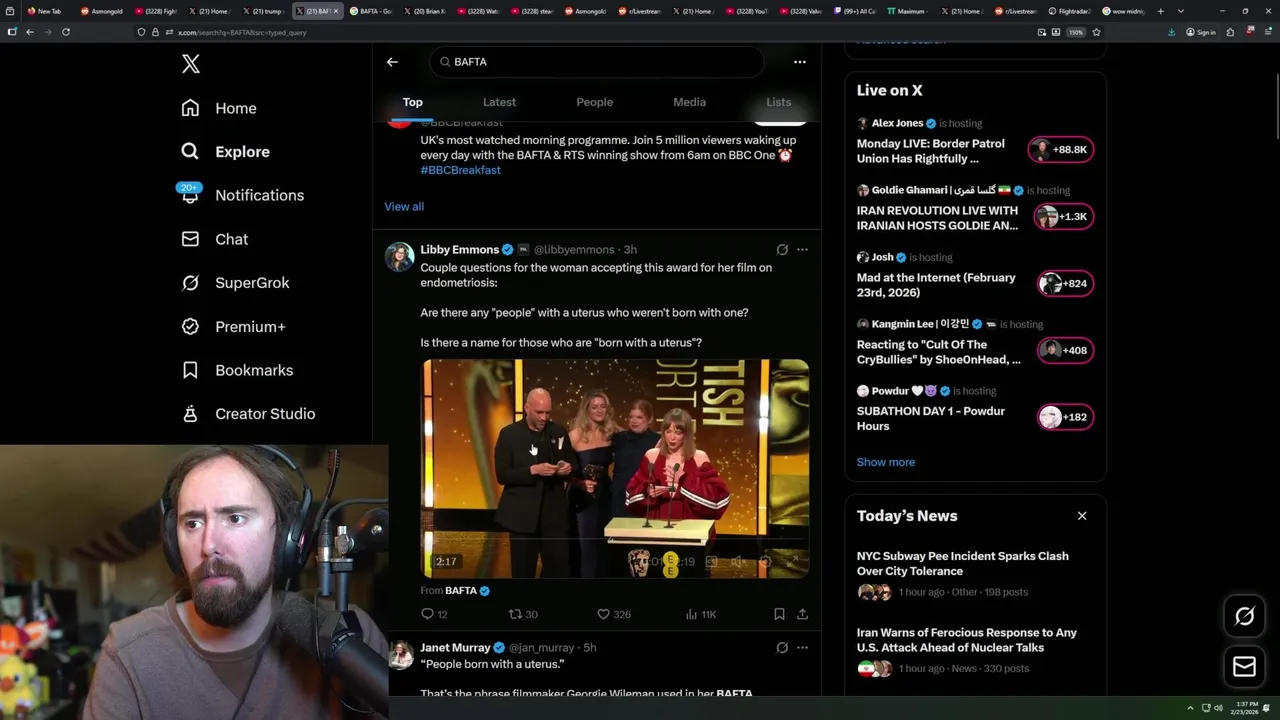This screenshot has width=1280, height=720.
Task: Open more options on Janet Murray post
Action: (802, 648)
